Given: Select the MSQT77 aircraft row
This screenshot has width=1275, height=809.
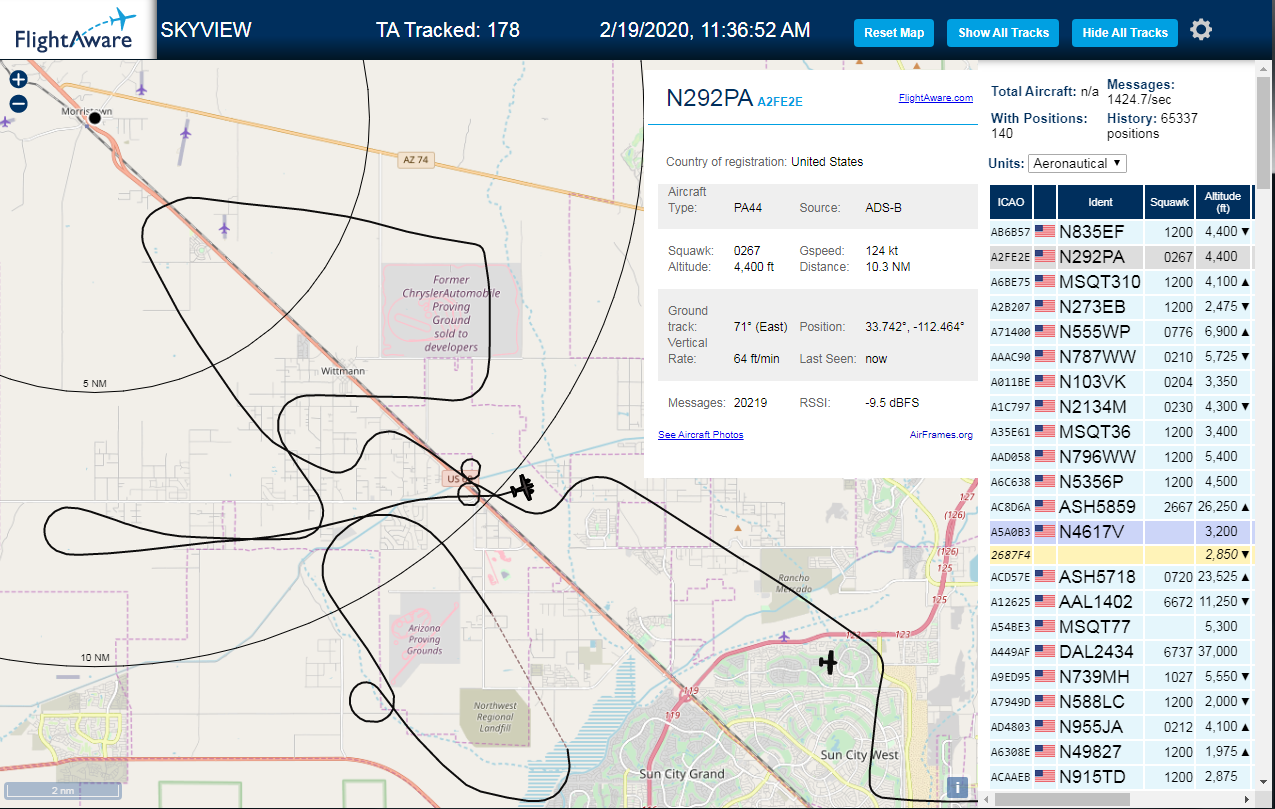Looking at the screenshot, I should [1121, 627].
